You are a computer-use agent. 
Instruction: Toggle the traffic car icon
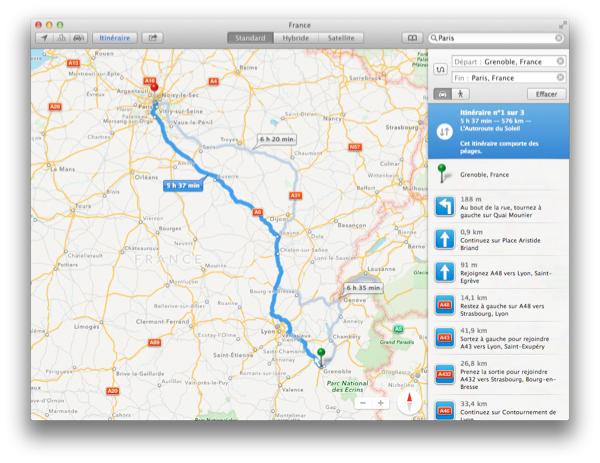[78, 38]
